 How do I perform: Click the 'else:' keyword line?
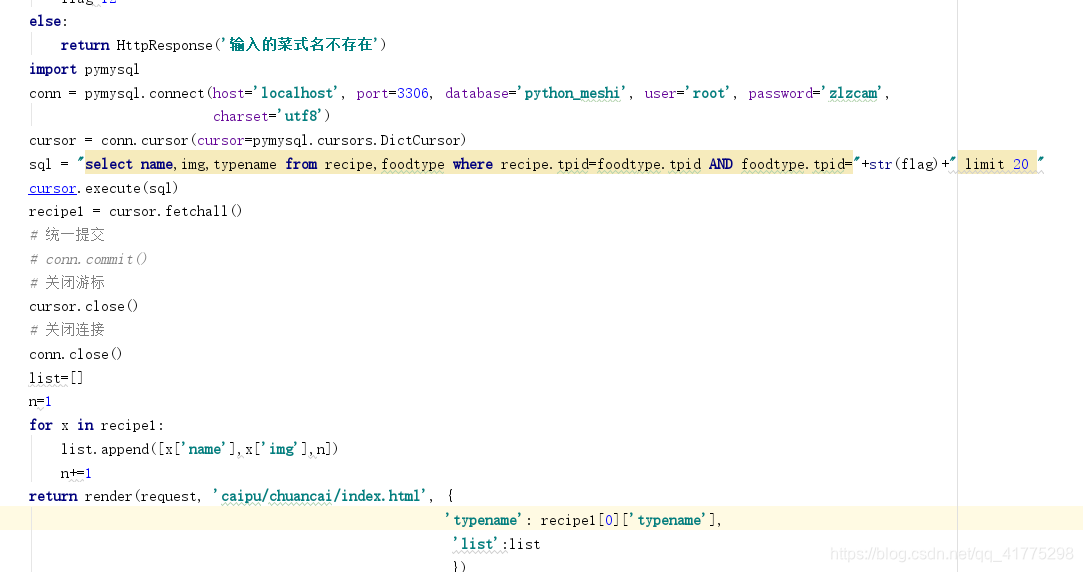click(x=48, y=21)
